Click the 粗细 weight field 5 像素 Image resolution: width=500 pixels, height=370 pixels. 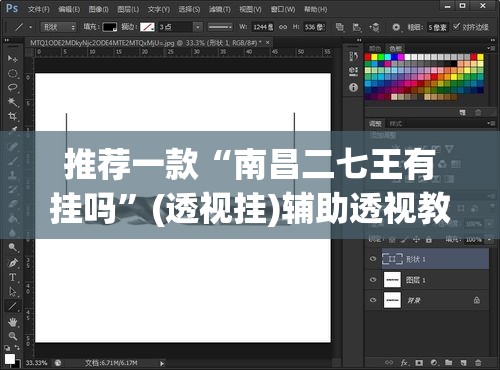click(x=438, y=27)
